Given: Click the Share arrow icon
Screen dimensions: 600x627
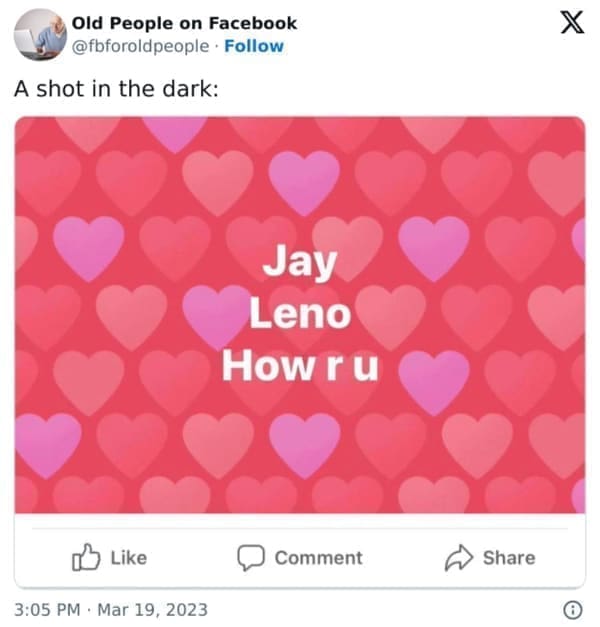Looking at the screenshot, I should [x=458, y=557].
